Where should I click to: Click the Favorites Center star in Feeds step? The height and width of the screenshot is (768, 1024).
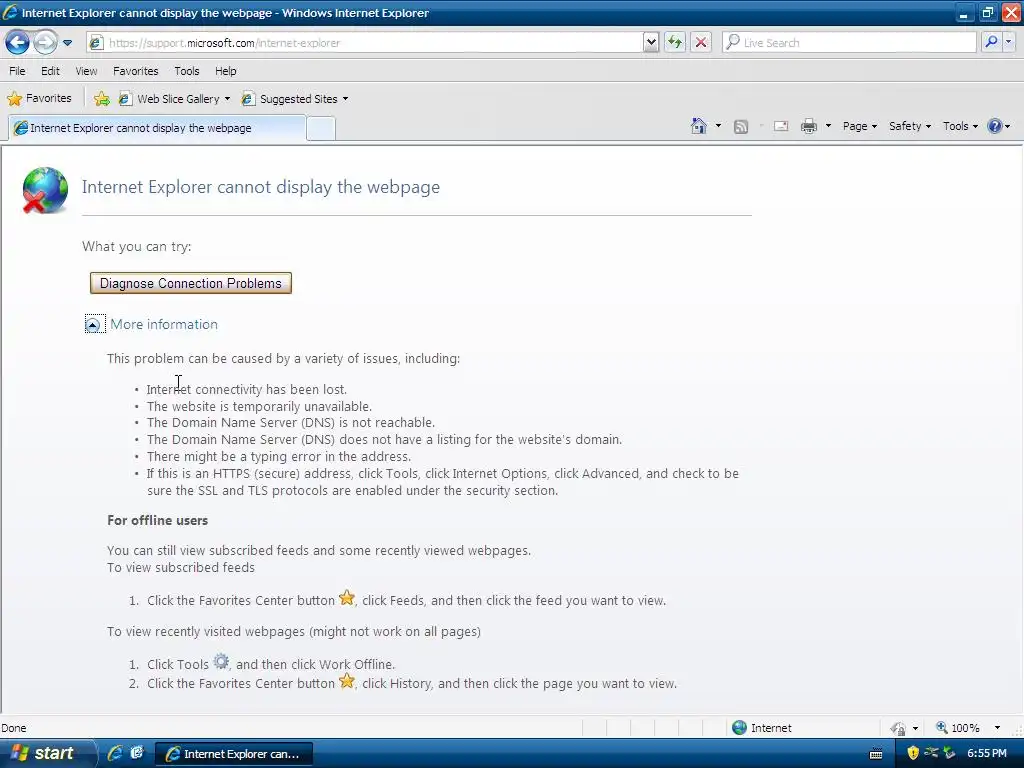point(347,598)
